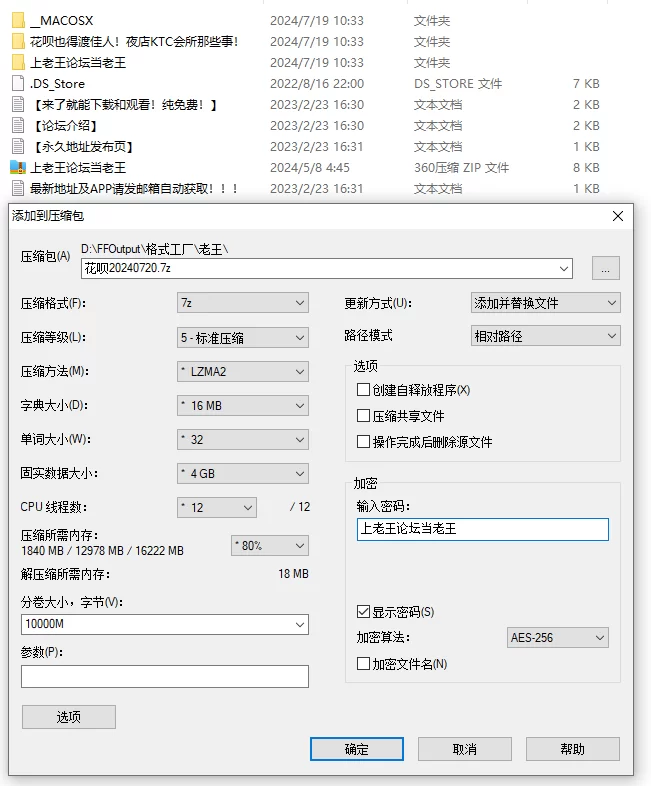Screen dimensions: 651x786
Task: Click the DS_STORE 文件 type text
Action: tap(458, 84)
